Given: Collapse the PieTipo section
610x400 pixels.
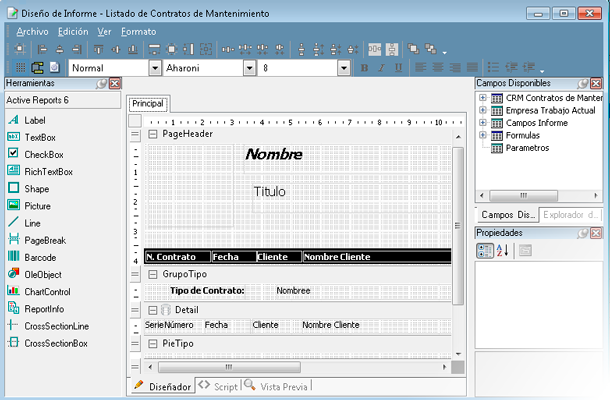Looking at the screenshot, I should tap(153, 344).
